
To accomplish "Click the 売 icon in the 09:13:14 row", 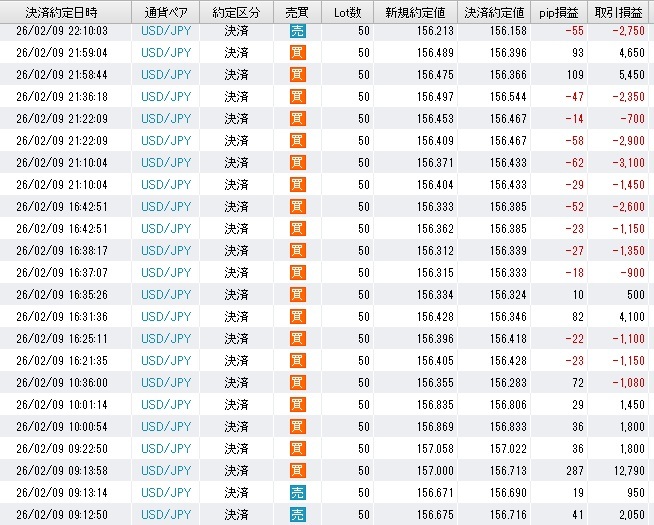I will click(x=297, y=493).
